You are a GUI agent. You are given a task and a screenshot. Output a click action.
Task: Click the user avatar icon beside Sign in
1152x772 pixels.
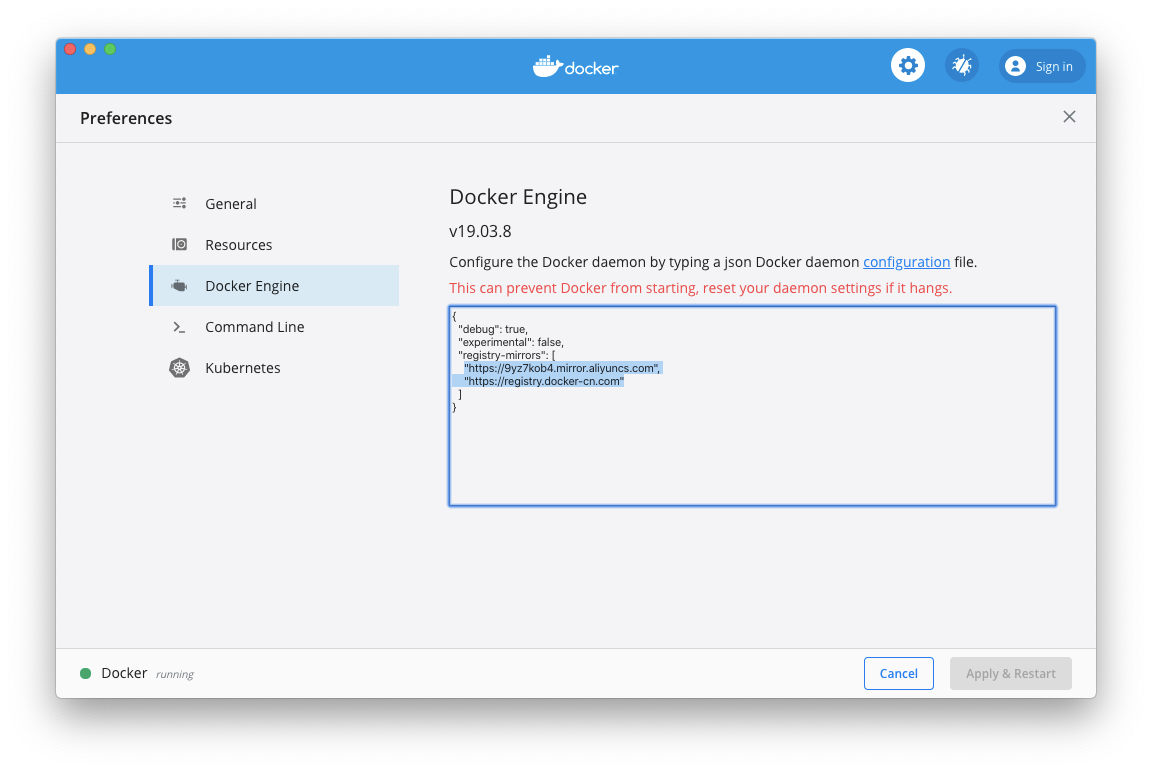(1015, 66)
